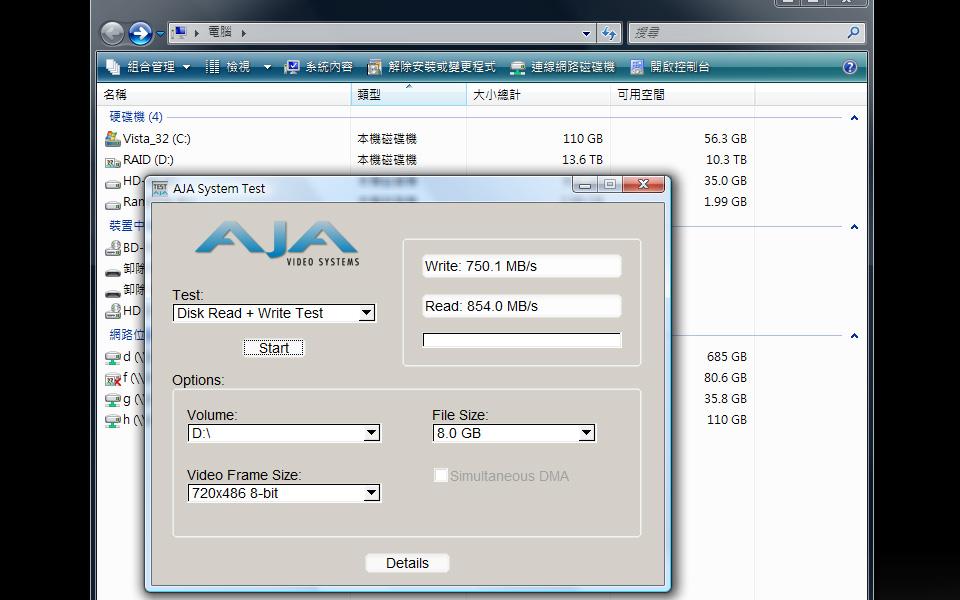Collapse the network locations group
The height and width of the screenshot is (600, 960).
coord(854,336)
